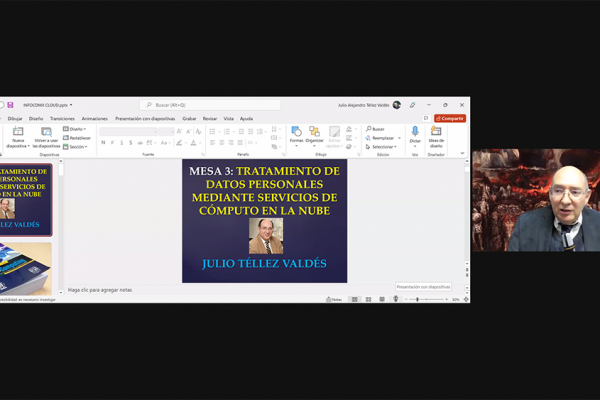Click the 50% zoom level value

[455, 299]
